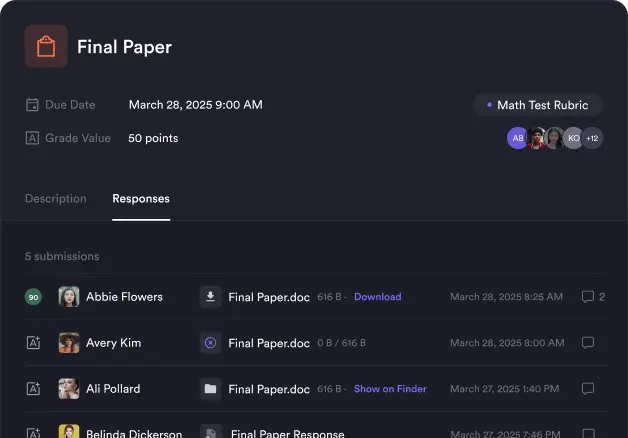
Task: Click the Show on Finder link
Action: [x=390, y=389]
